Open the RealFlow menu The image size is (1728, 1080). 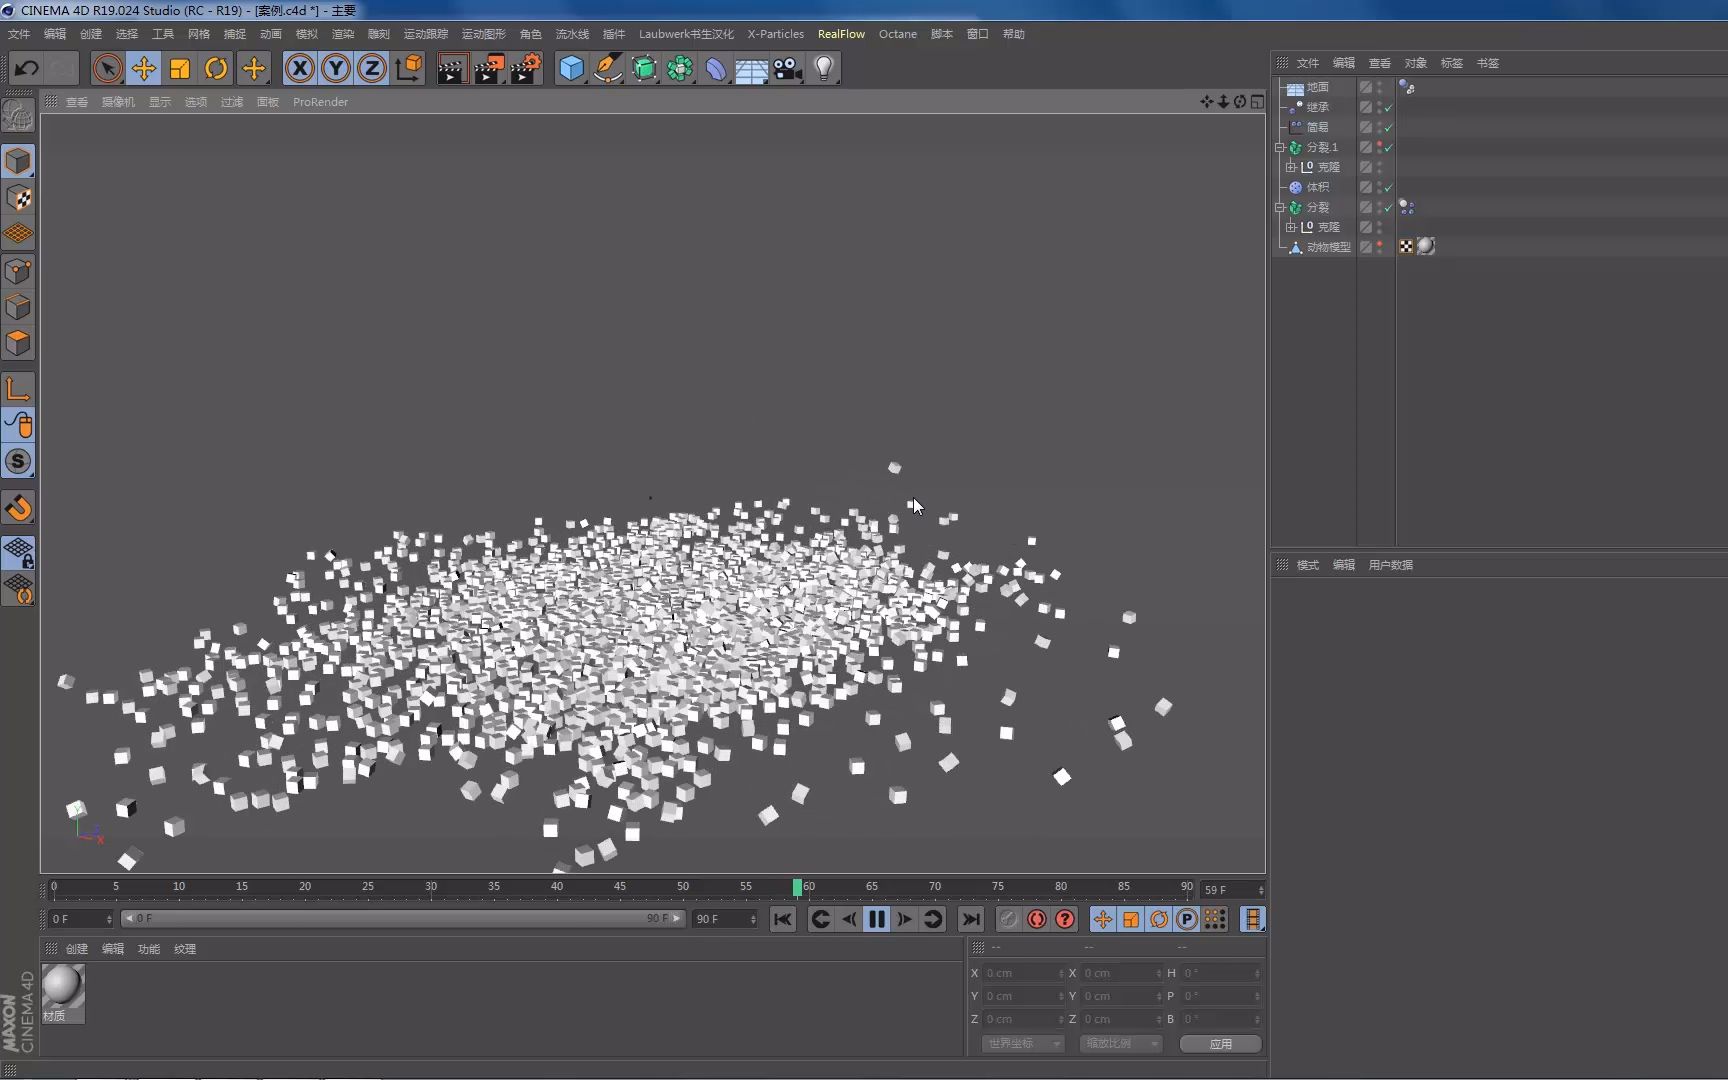point(841,33)
